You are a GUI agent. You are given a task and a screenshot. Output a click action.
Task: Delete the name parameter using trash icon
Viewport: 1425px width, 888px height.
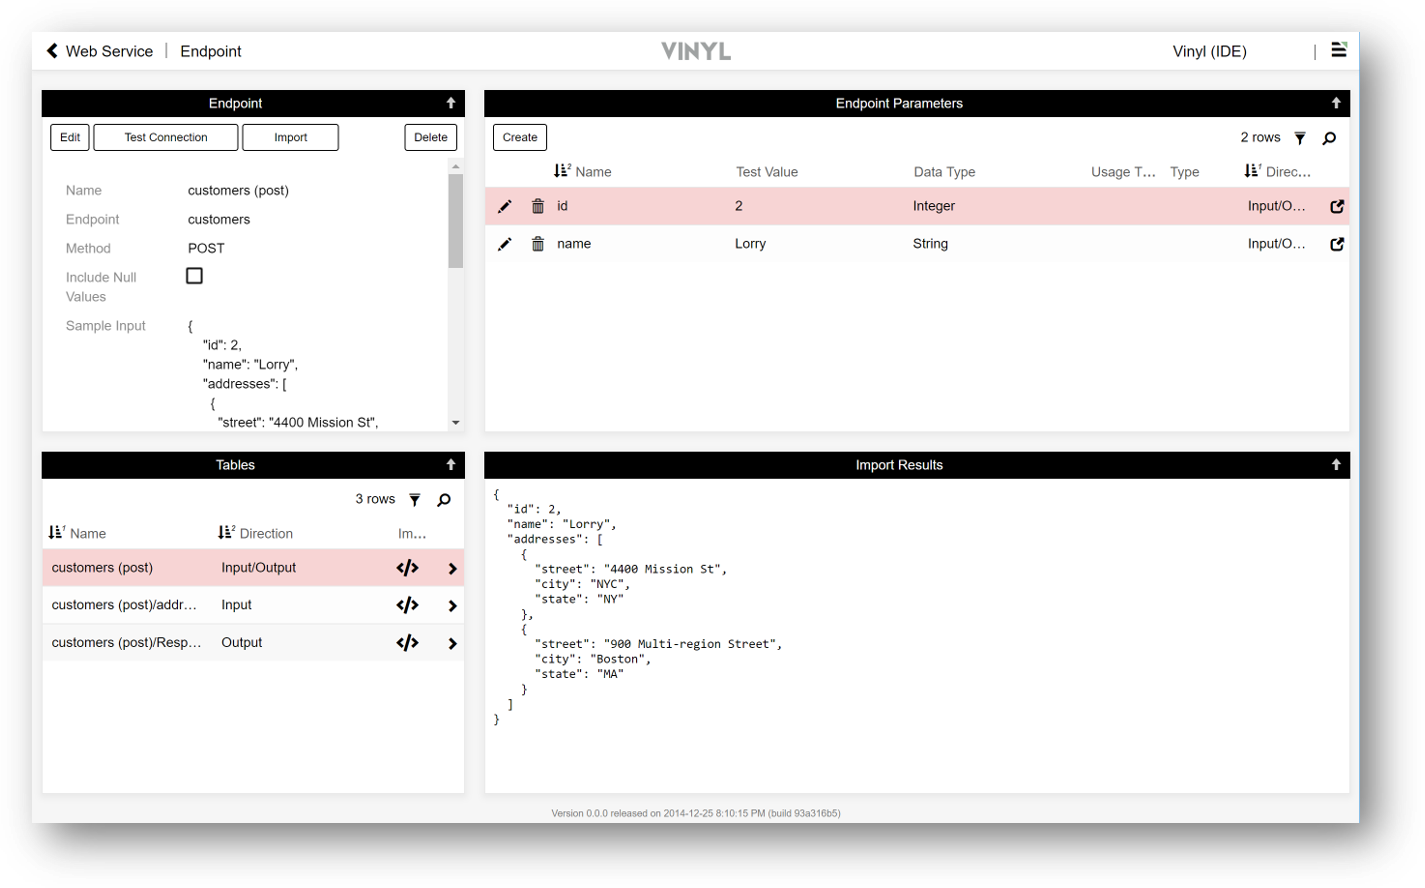pyautogui.click(x=538, y=244)
